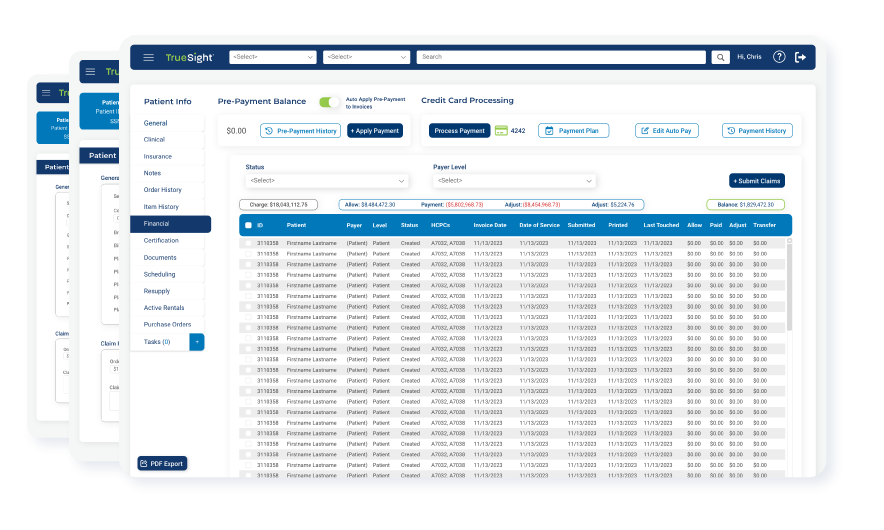Click the magnifier search icon button
The width and height of the screenshot is (884, 530).
click(x=720, y=57)
